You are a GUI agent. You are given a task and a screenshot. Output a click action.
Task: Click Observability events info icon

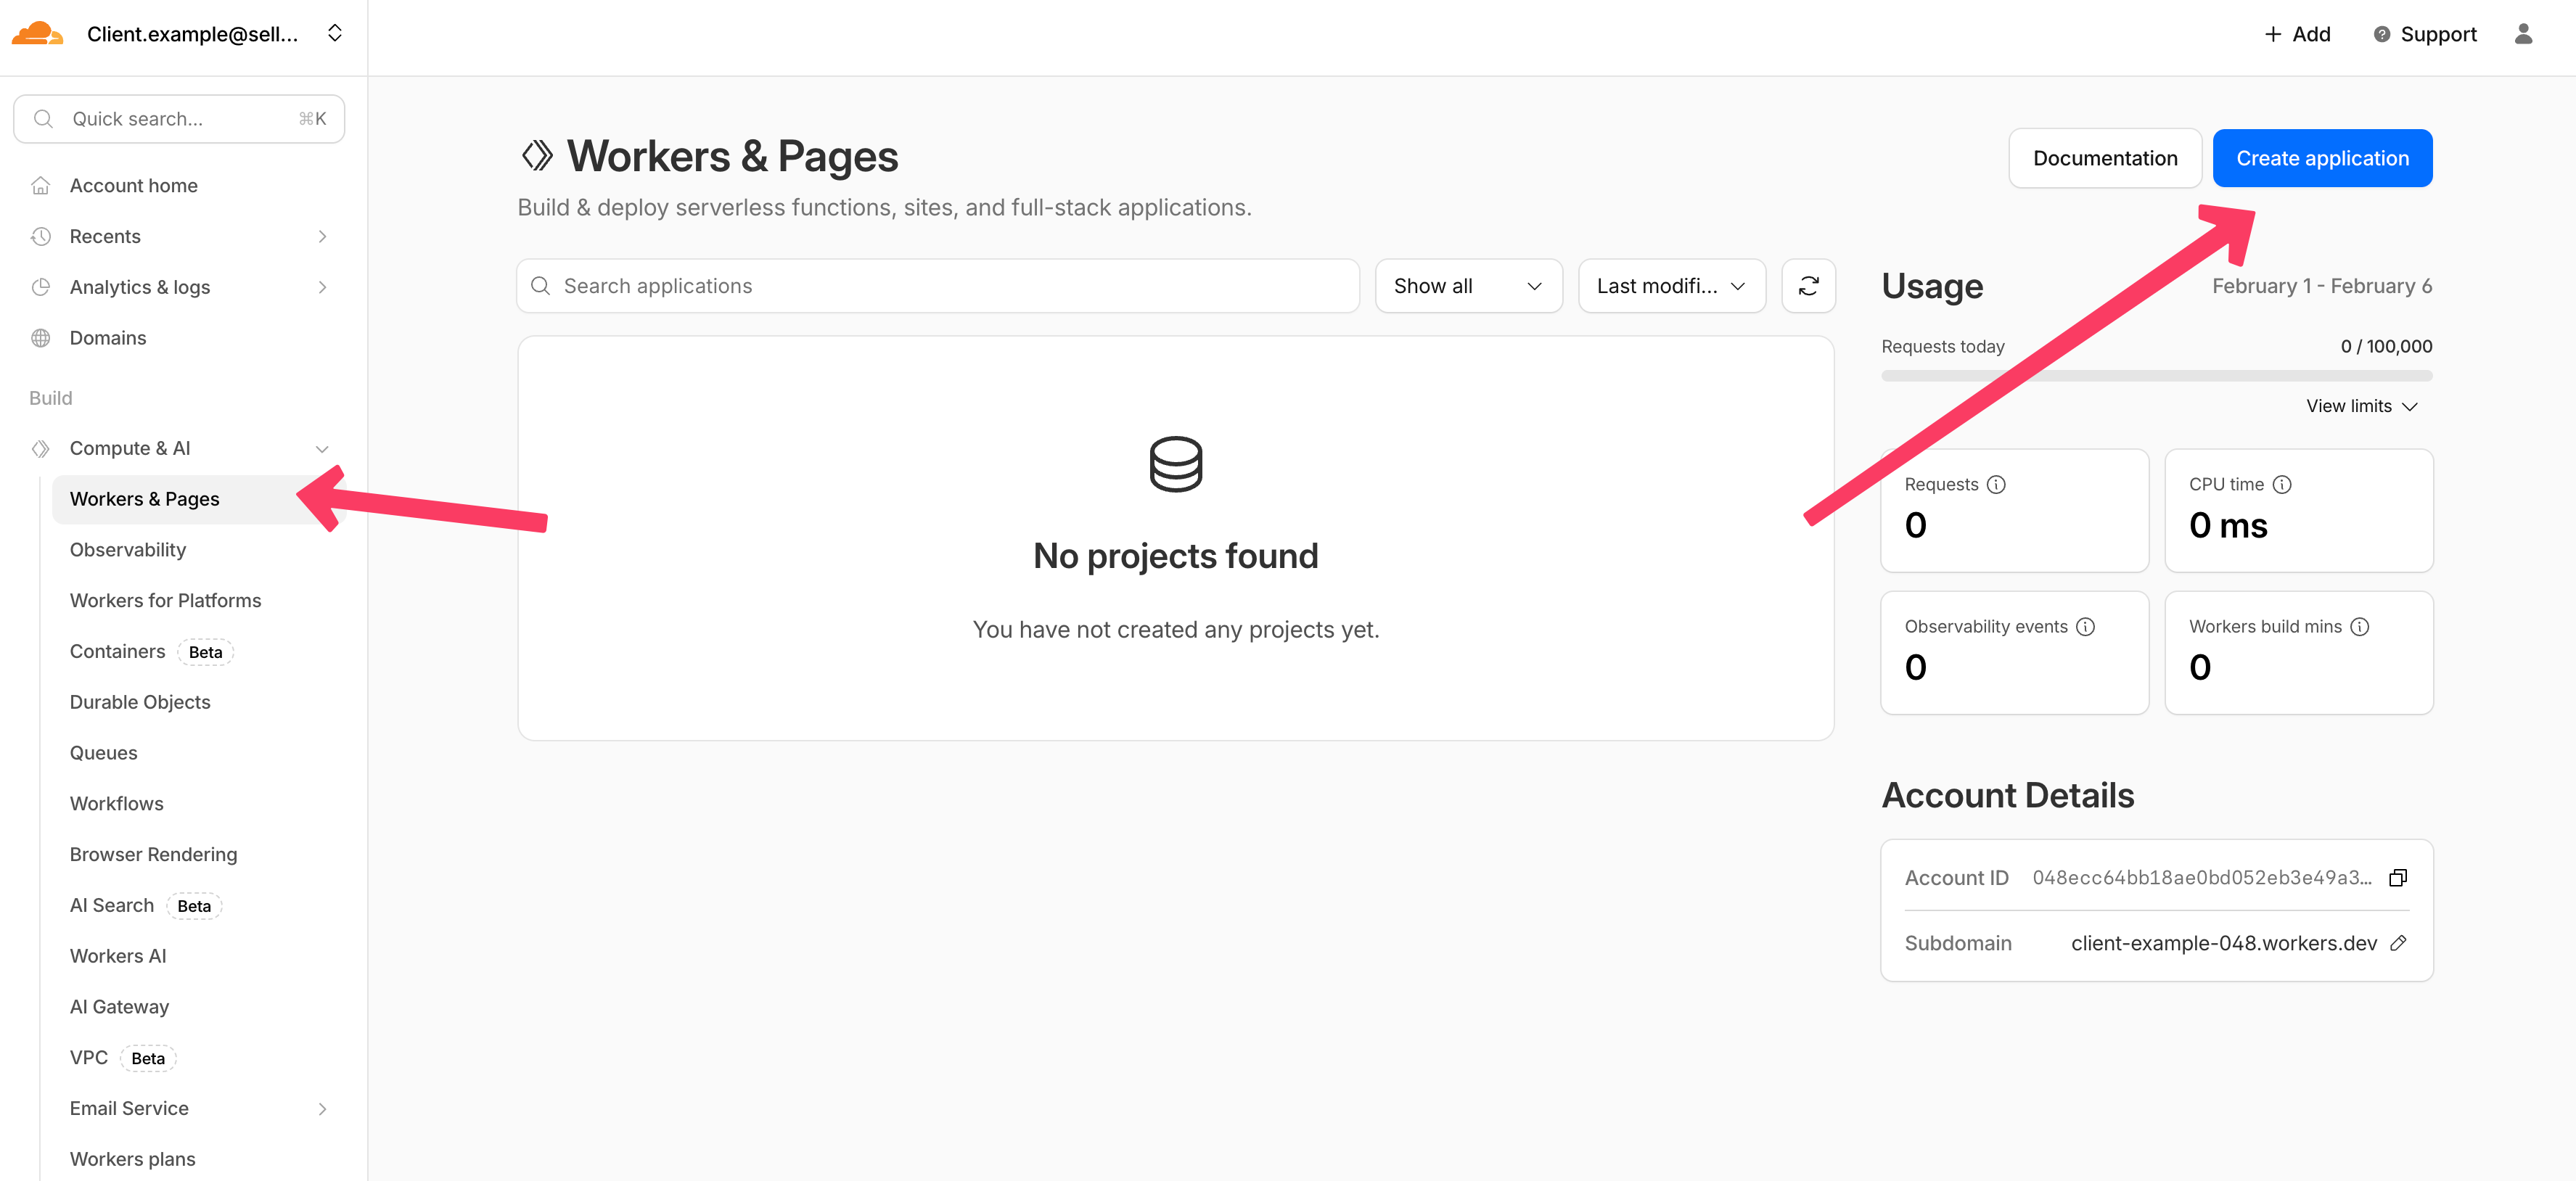(x=2085, y=627)
